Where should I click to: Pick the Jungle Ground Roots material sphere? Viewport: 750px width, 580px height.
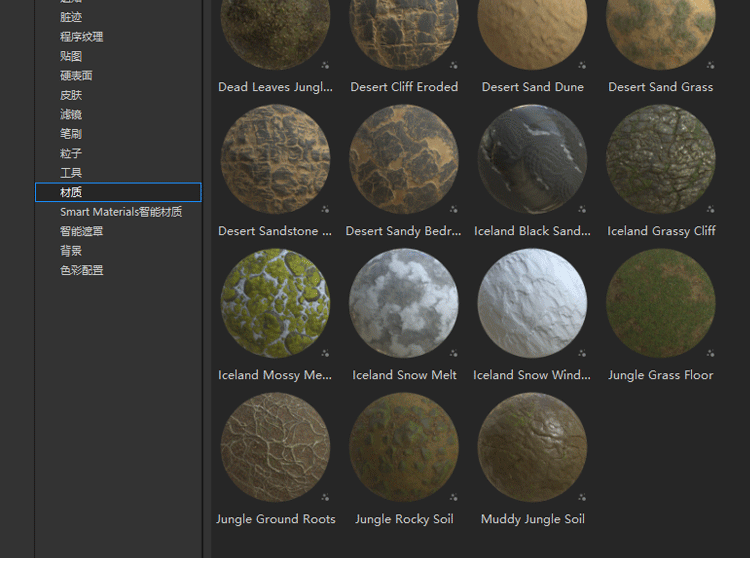(x=275, y=447)
